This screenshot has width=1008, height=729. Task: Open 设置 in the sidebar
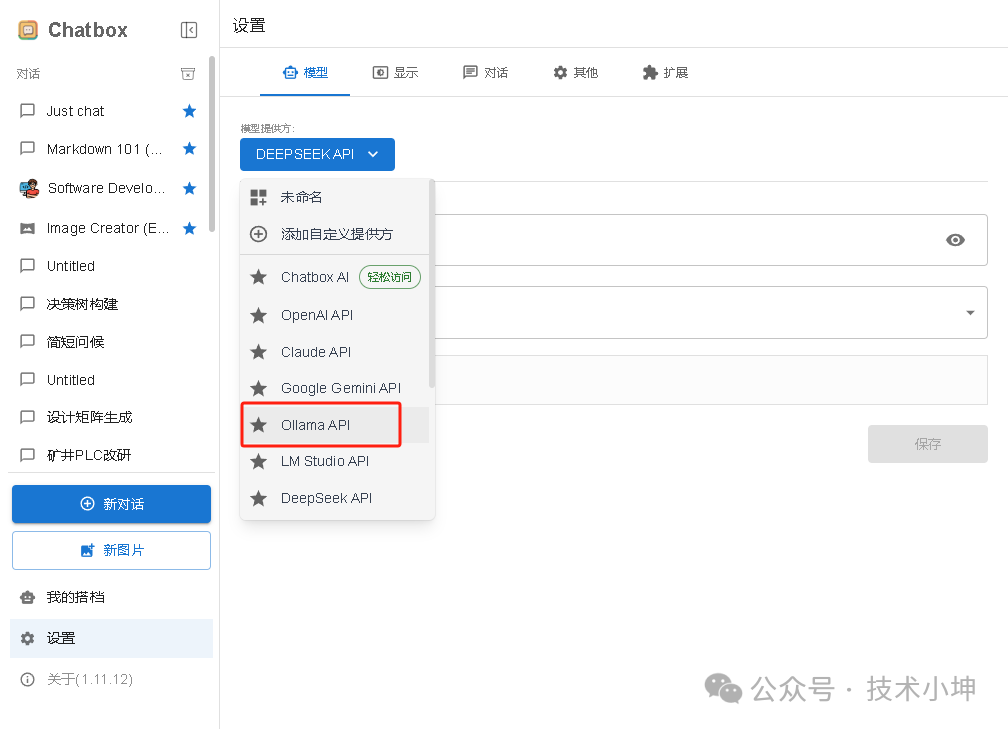pos(111,638)
